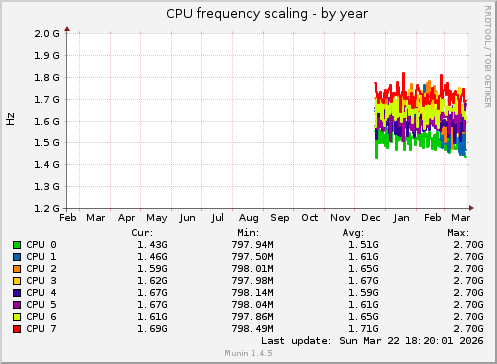This screenshot has width=497, height=364.
Task: Select the chart title 'CPU frequency scaling - by year'
Action: click(267, 14)
